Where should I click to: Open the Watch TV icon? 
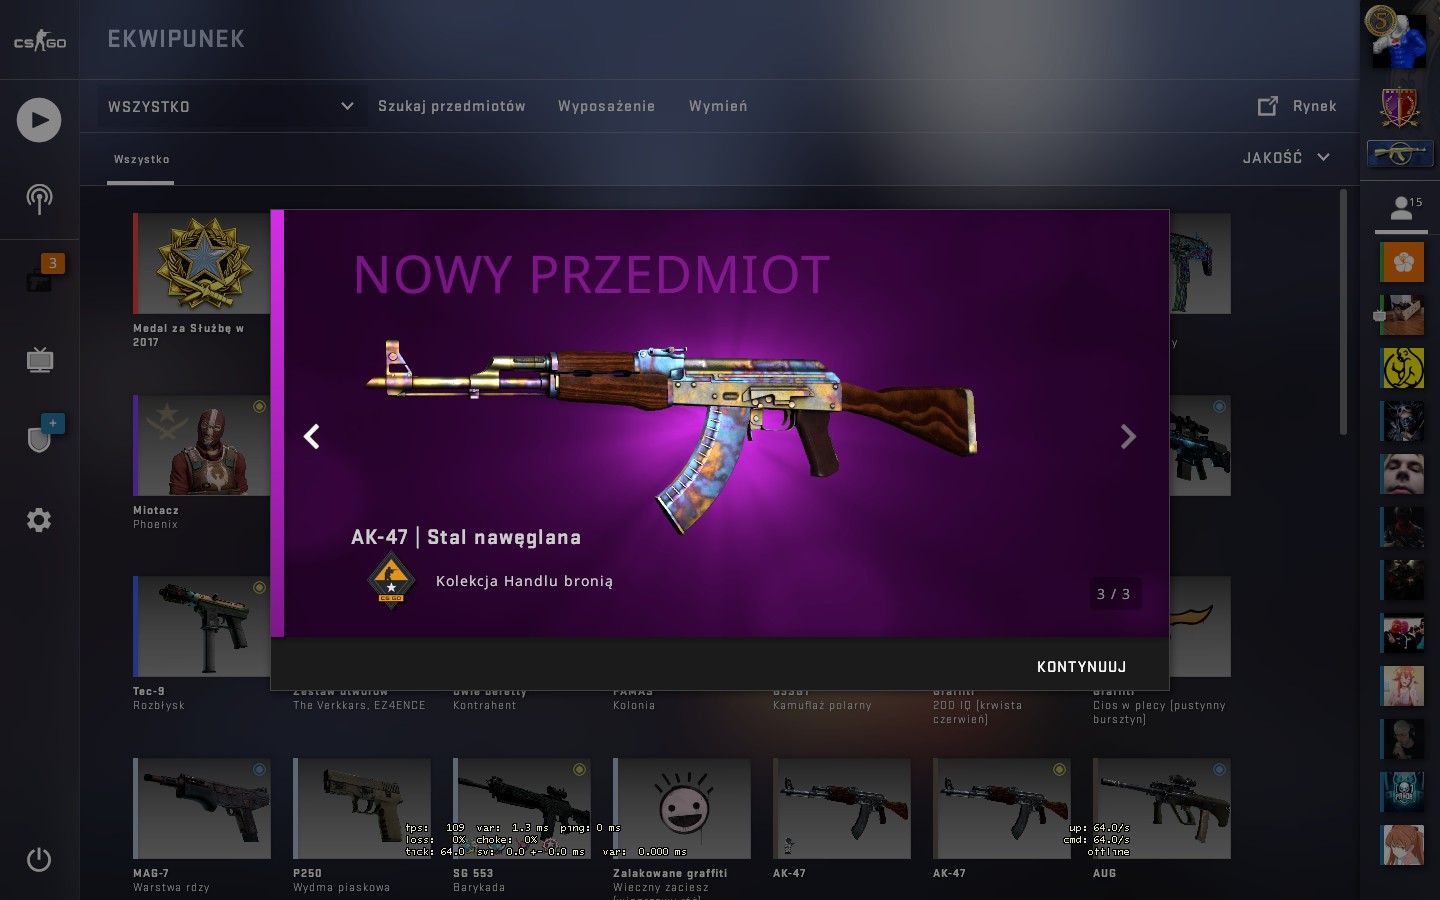pyautogui.click(x=39, y=359)
